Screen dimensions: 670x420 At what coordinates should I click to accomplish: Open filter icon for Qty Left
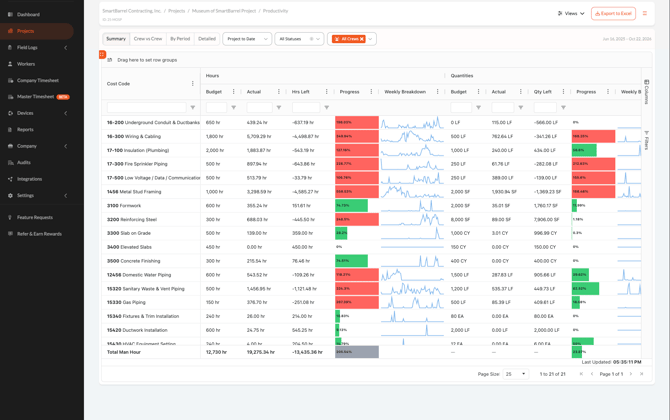(564, 108)
